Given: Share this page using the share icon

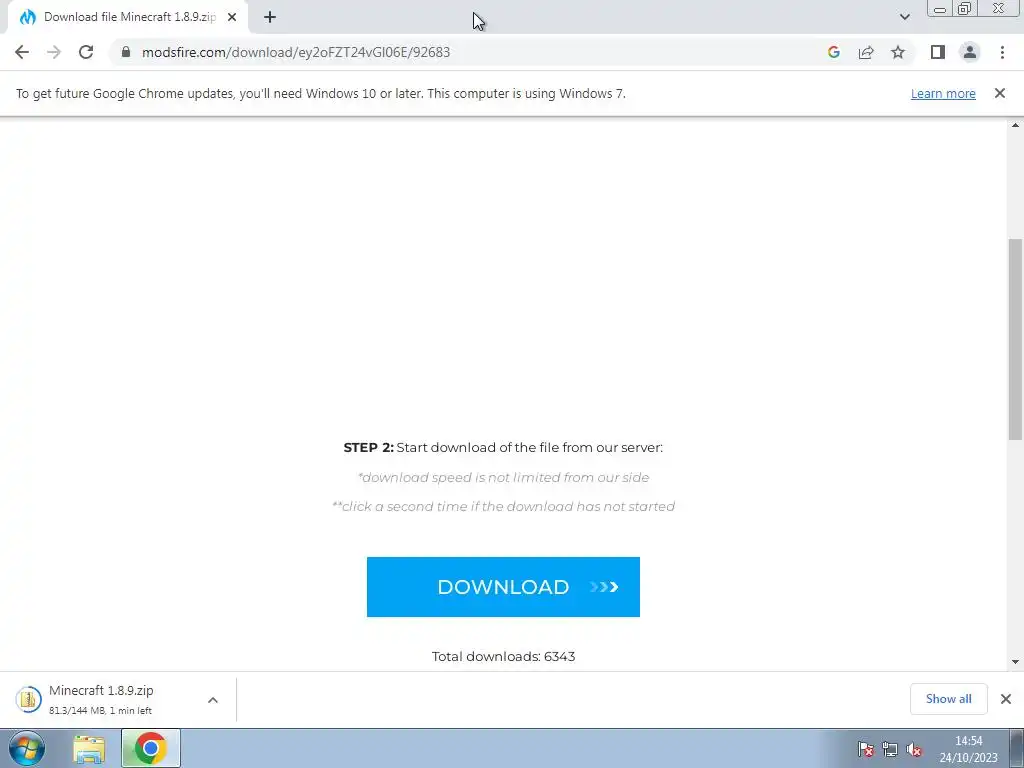Looking at the screenshot, I should 866,52.
